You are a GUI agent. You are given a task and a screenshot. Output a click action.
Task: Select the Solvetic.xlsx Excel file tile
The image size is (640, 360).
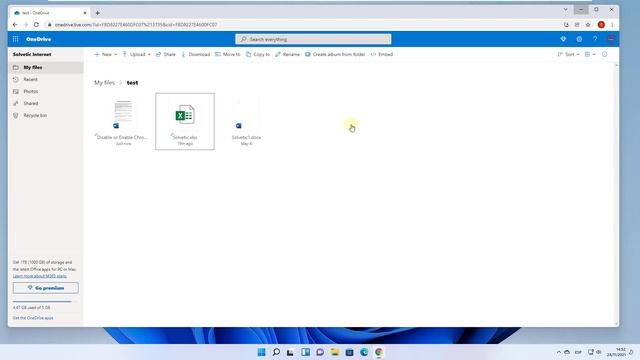(185, 121)
